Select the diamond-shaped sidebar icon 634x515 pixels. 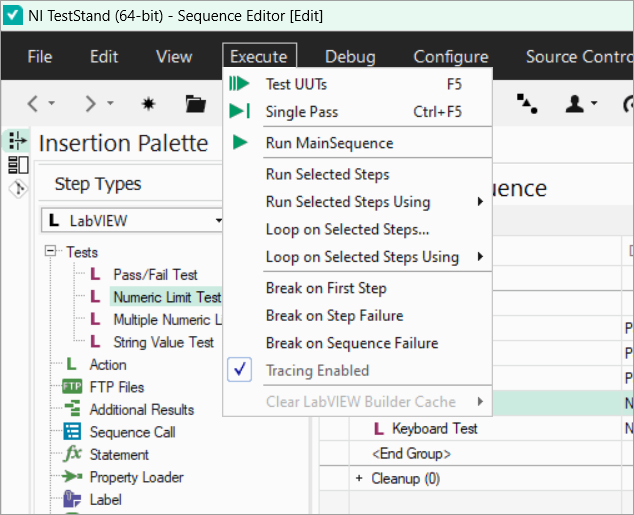click(x=19, y=189)
